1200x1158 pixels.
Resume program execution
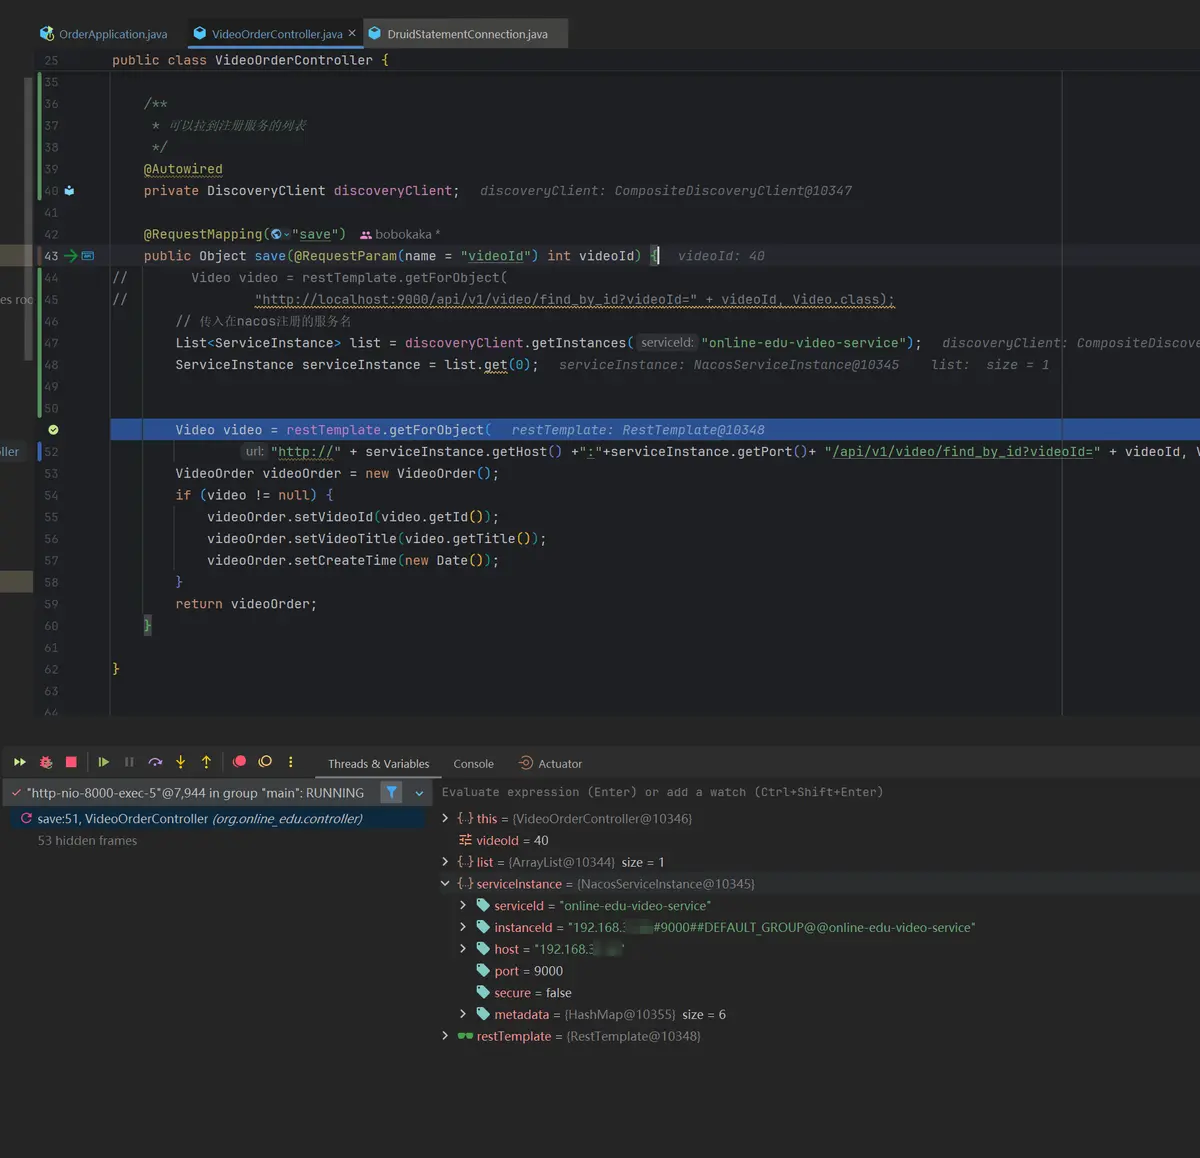(x=103, y=762)
